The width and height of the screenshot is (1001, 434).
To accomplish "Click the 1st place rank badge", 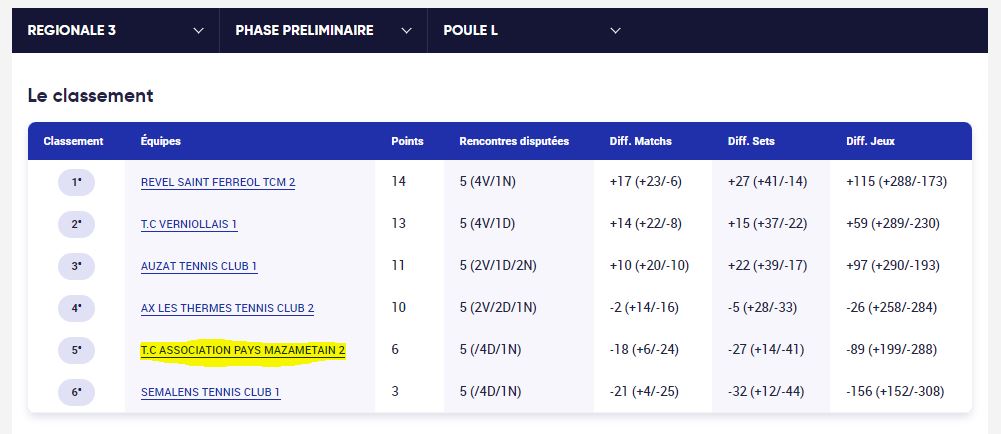I will tap(77, 183).
